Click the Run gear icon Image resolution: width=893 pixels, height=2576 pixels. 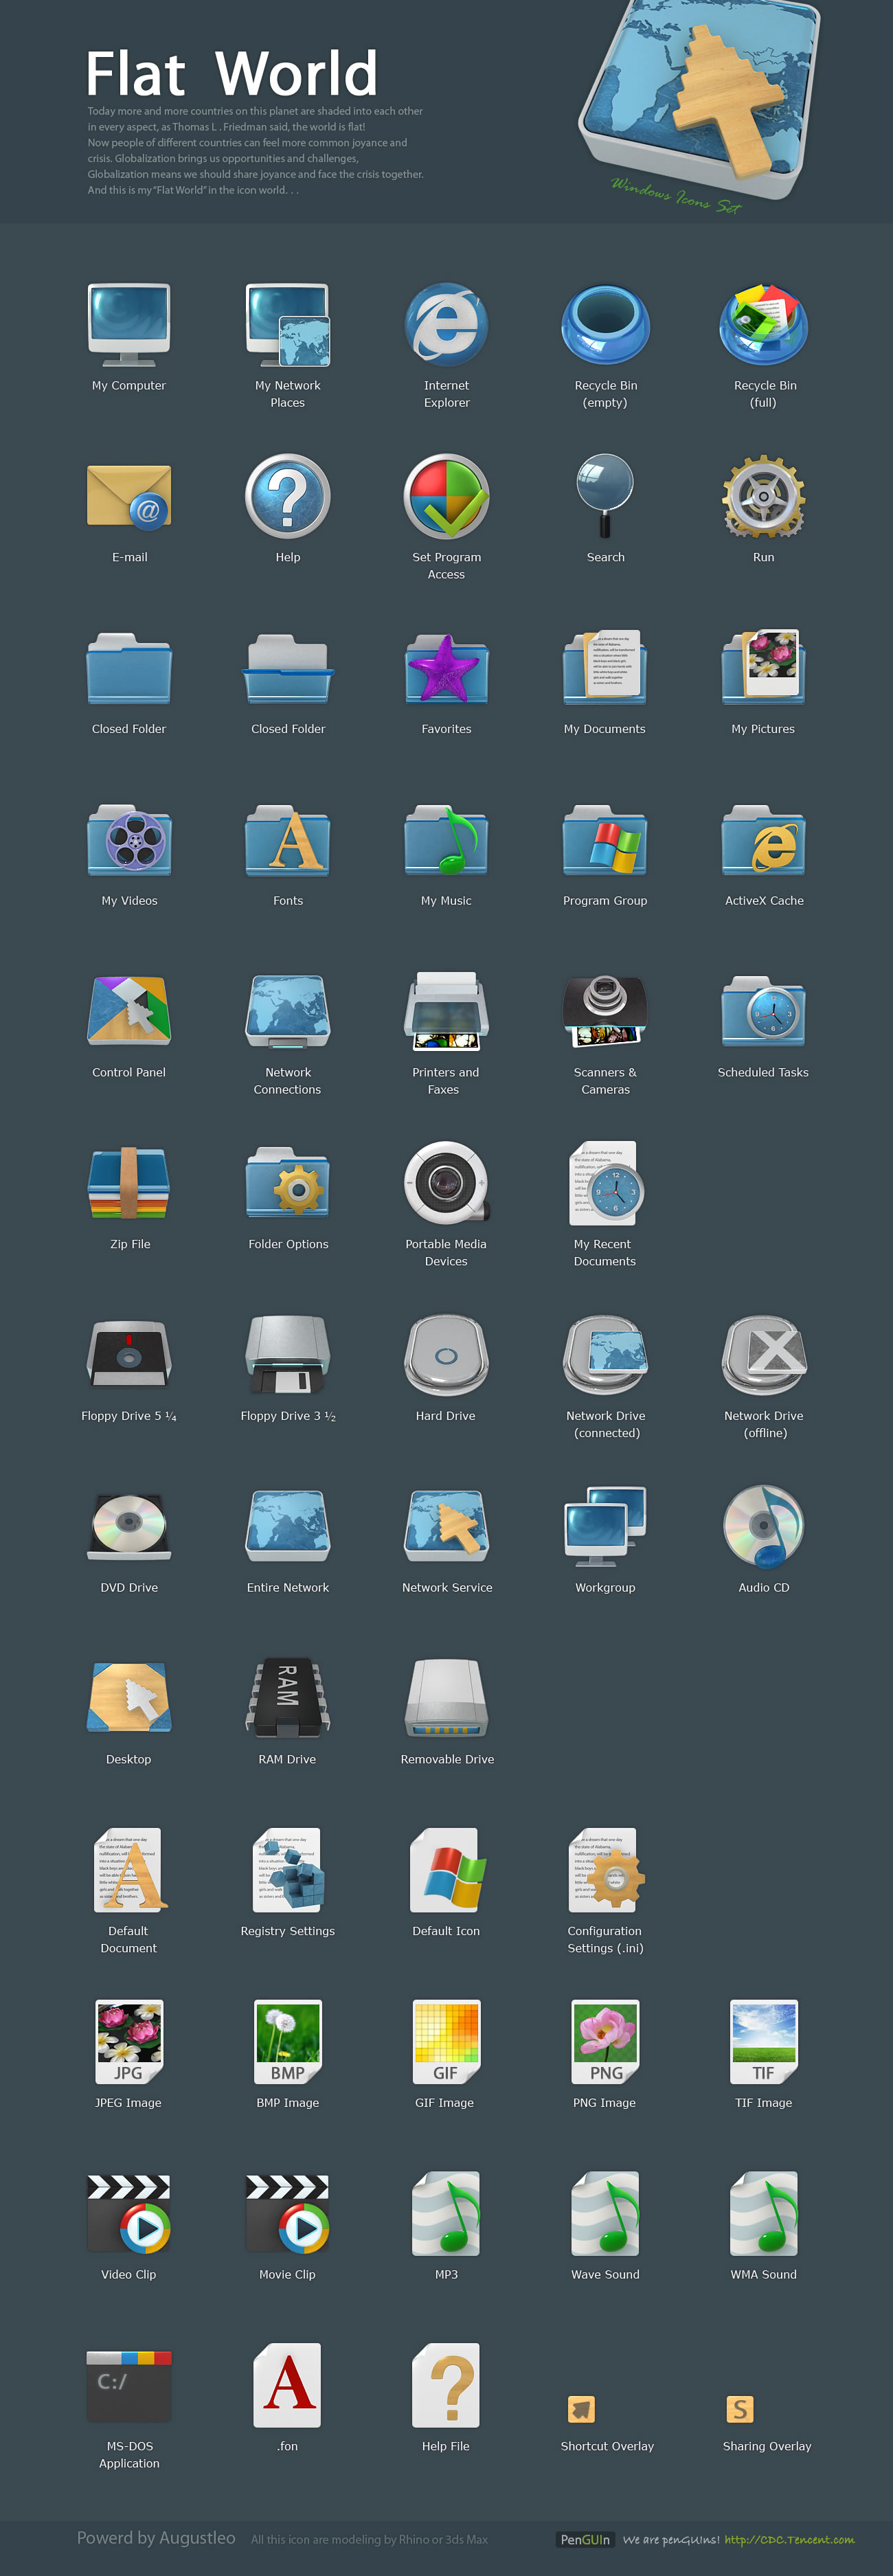coord(764,497)
